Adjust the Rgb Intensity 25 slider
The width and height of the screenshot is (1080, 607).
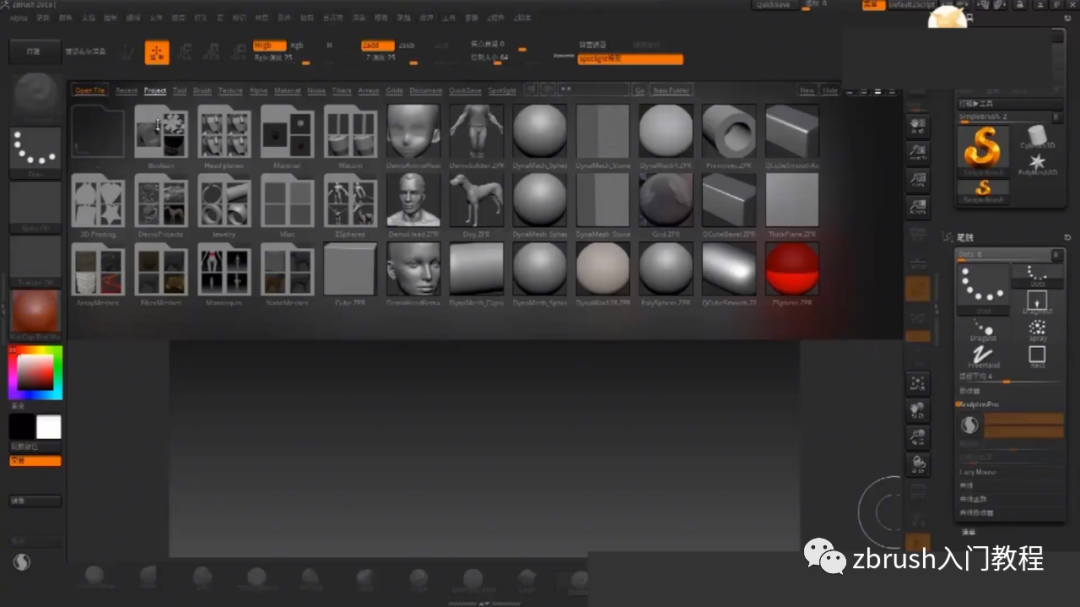281,58
